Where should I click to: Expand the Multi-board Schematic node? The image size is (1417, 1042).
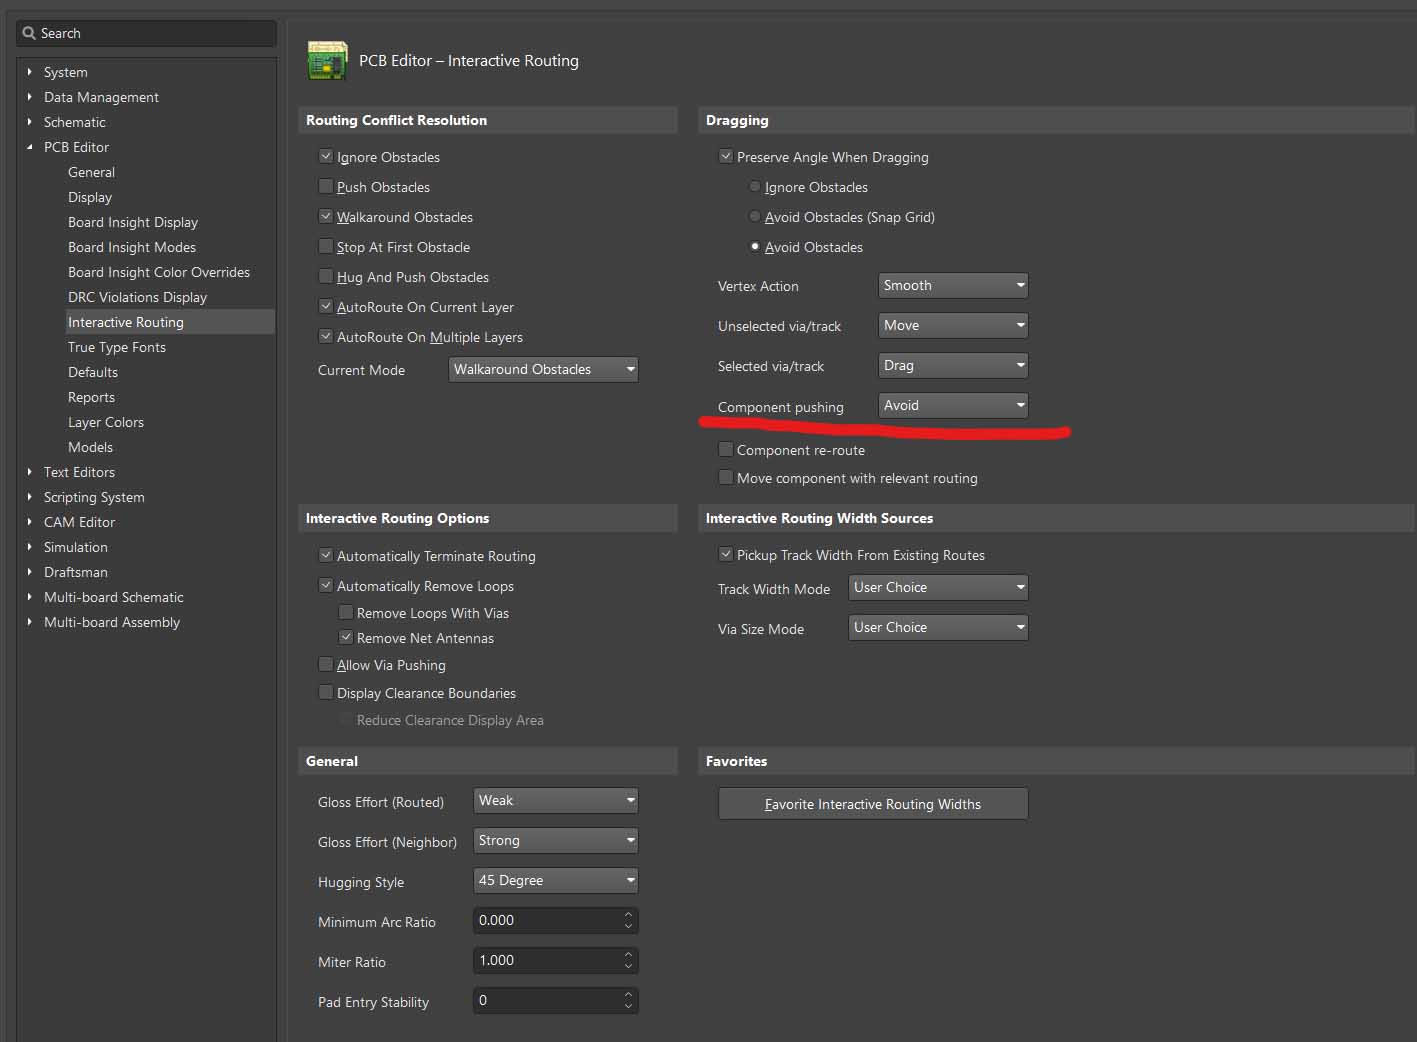pos(30,597)
